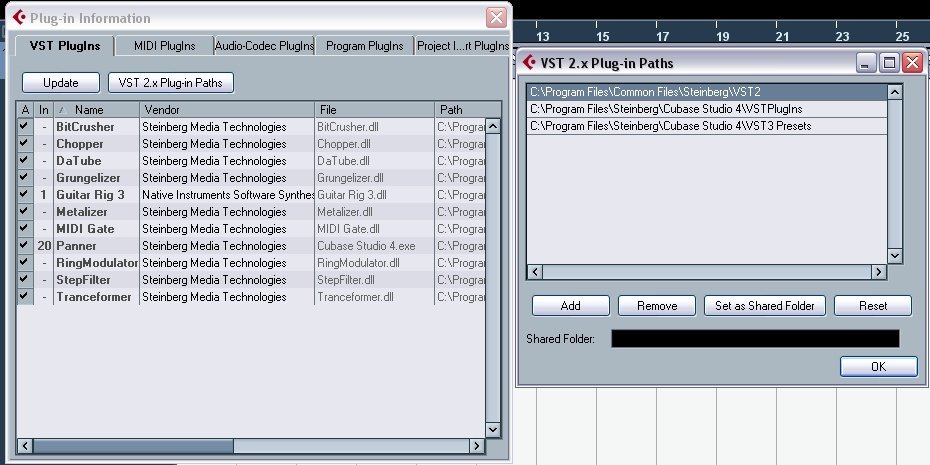Minimize the VST 2.x Plug-in Paths window
930x465 pixels.
(865, 62)
